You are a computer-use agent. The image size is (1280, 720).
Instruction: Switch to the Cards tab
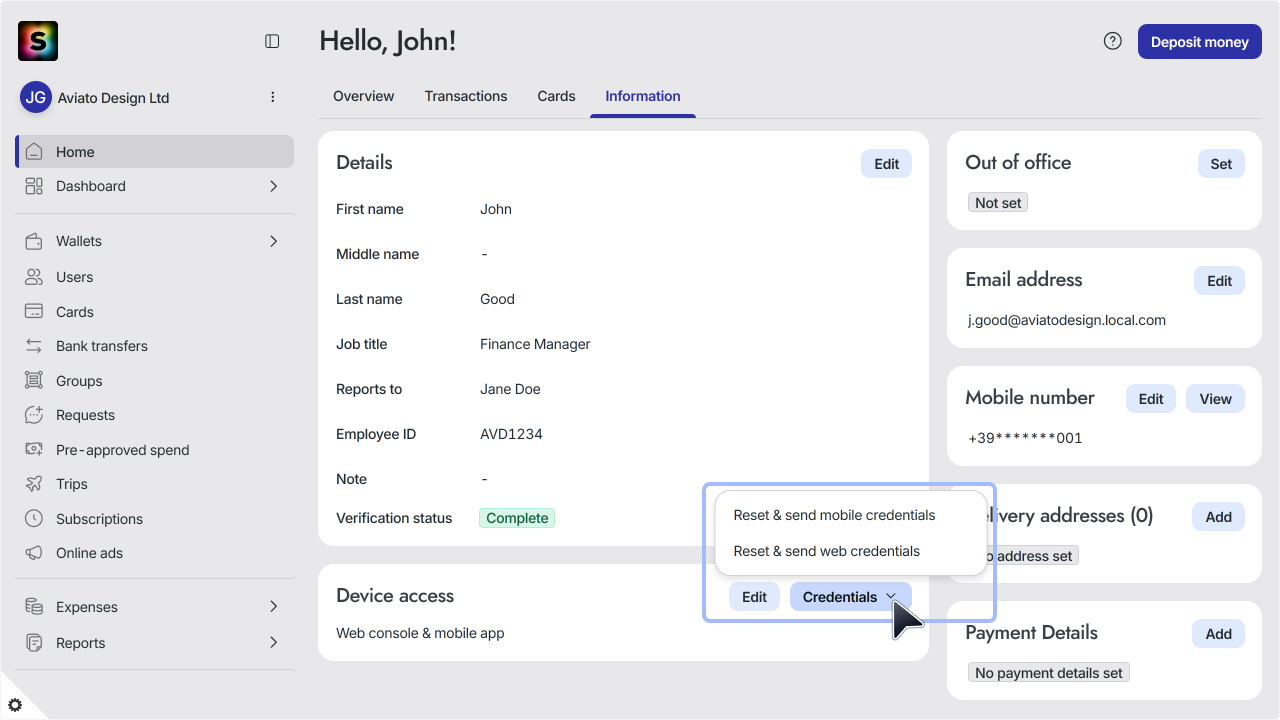556,96
